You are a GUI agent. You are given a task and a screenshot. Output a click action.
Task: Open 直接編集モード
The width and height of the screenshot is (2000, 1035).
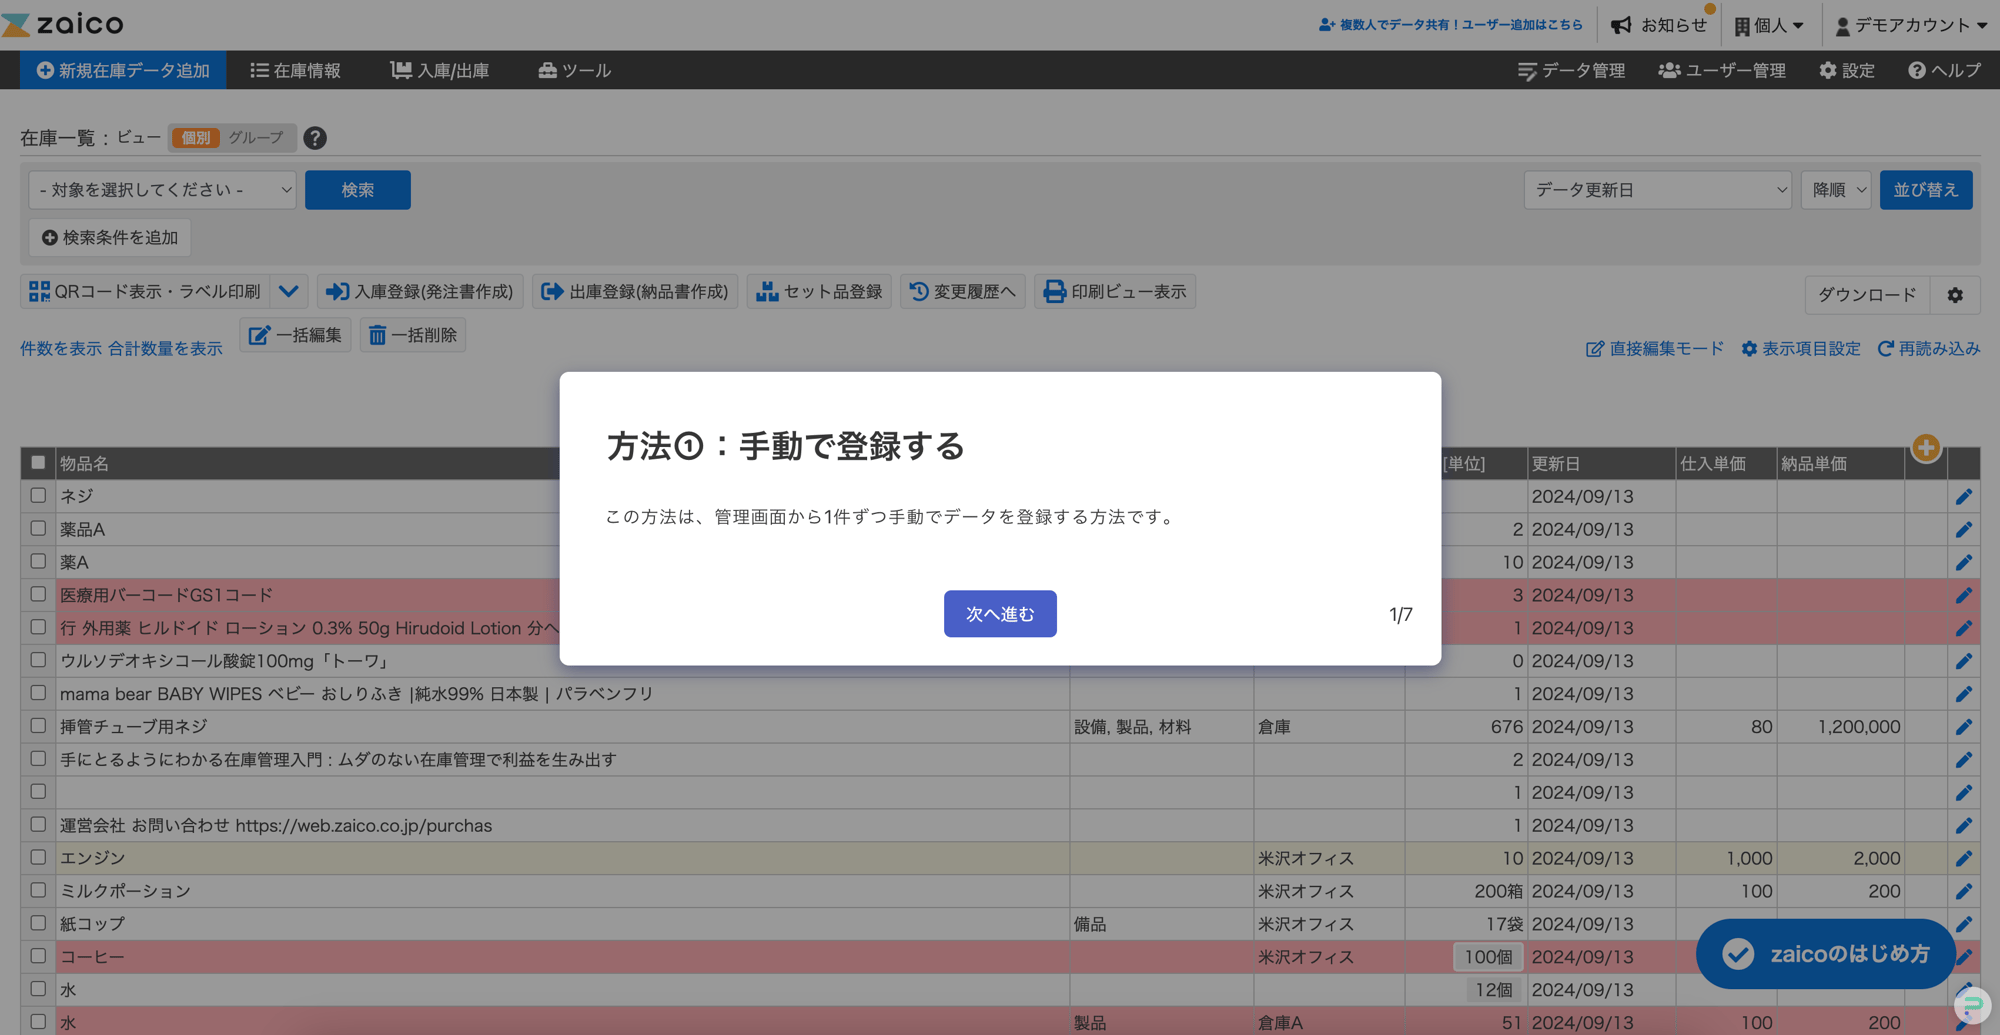[x=1655, y=349]
